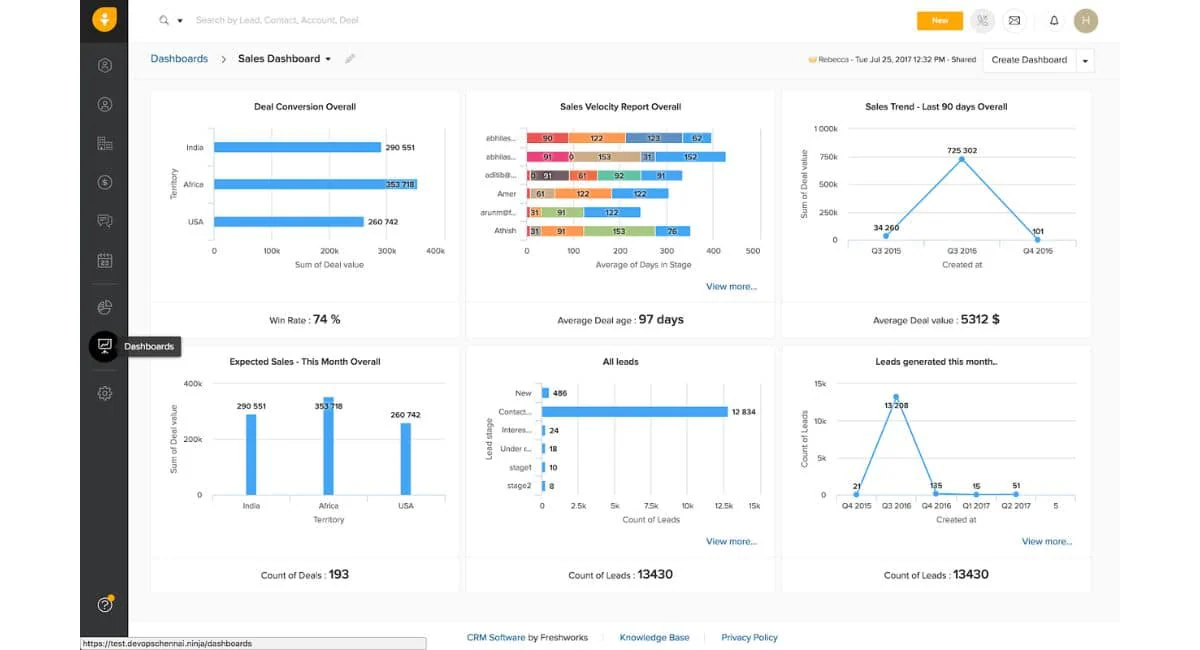Image resolution: width=1200 pixels, height=650 pixels.
Task: Open Settings gear in sidebar
Action: click(x=104, y=393)
